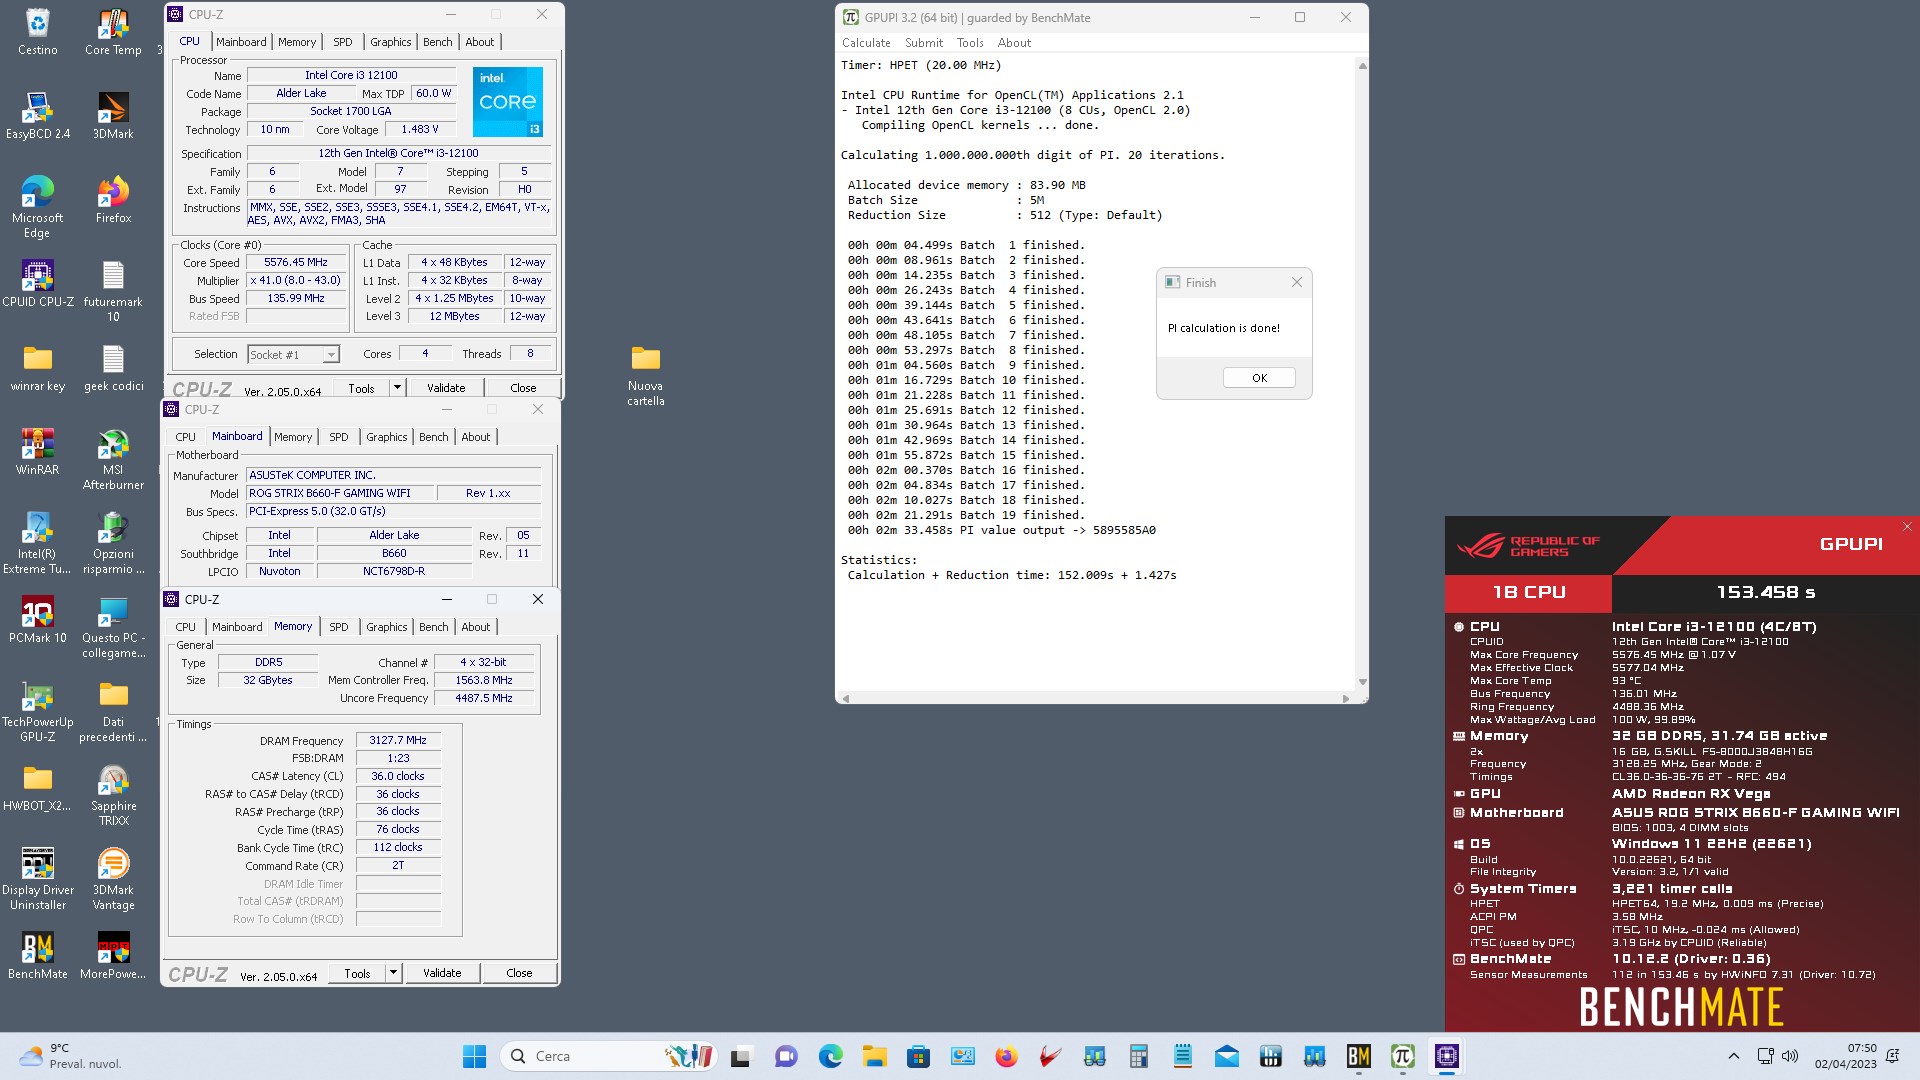This screenshot has width=1920, height=1080.
Task: Click Close button in bottom CPU-Z window
Action: click(x=519, y=973)
